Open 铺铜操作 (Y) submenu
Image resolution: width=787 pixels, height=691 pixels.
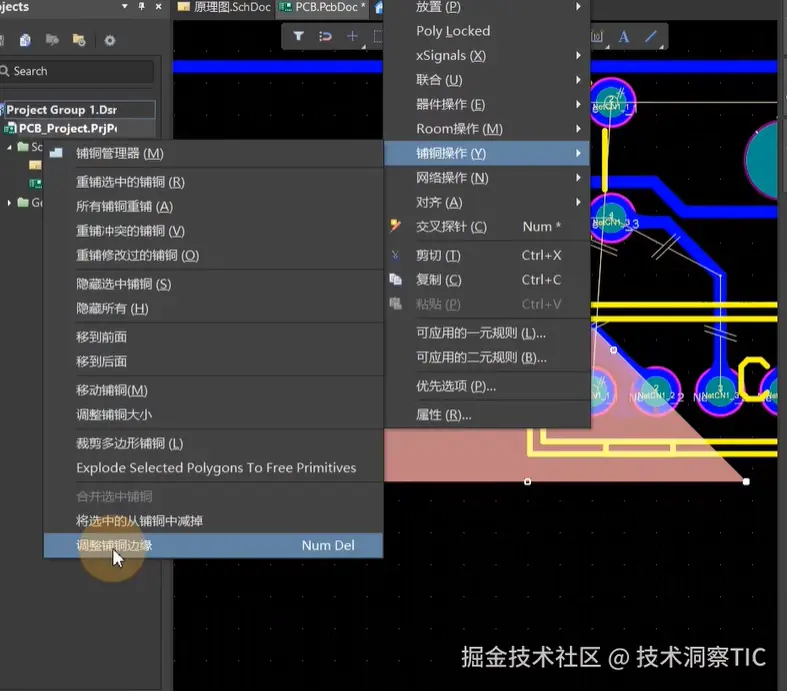point(487,153)
